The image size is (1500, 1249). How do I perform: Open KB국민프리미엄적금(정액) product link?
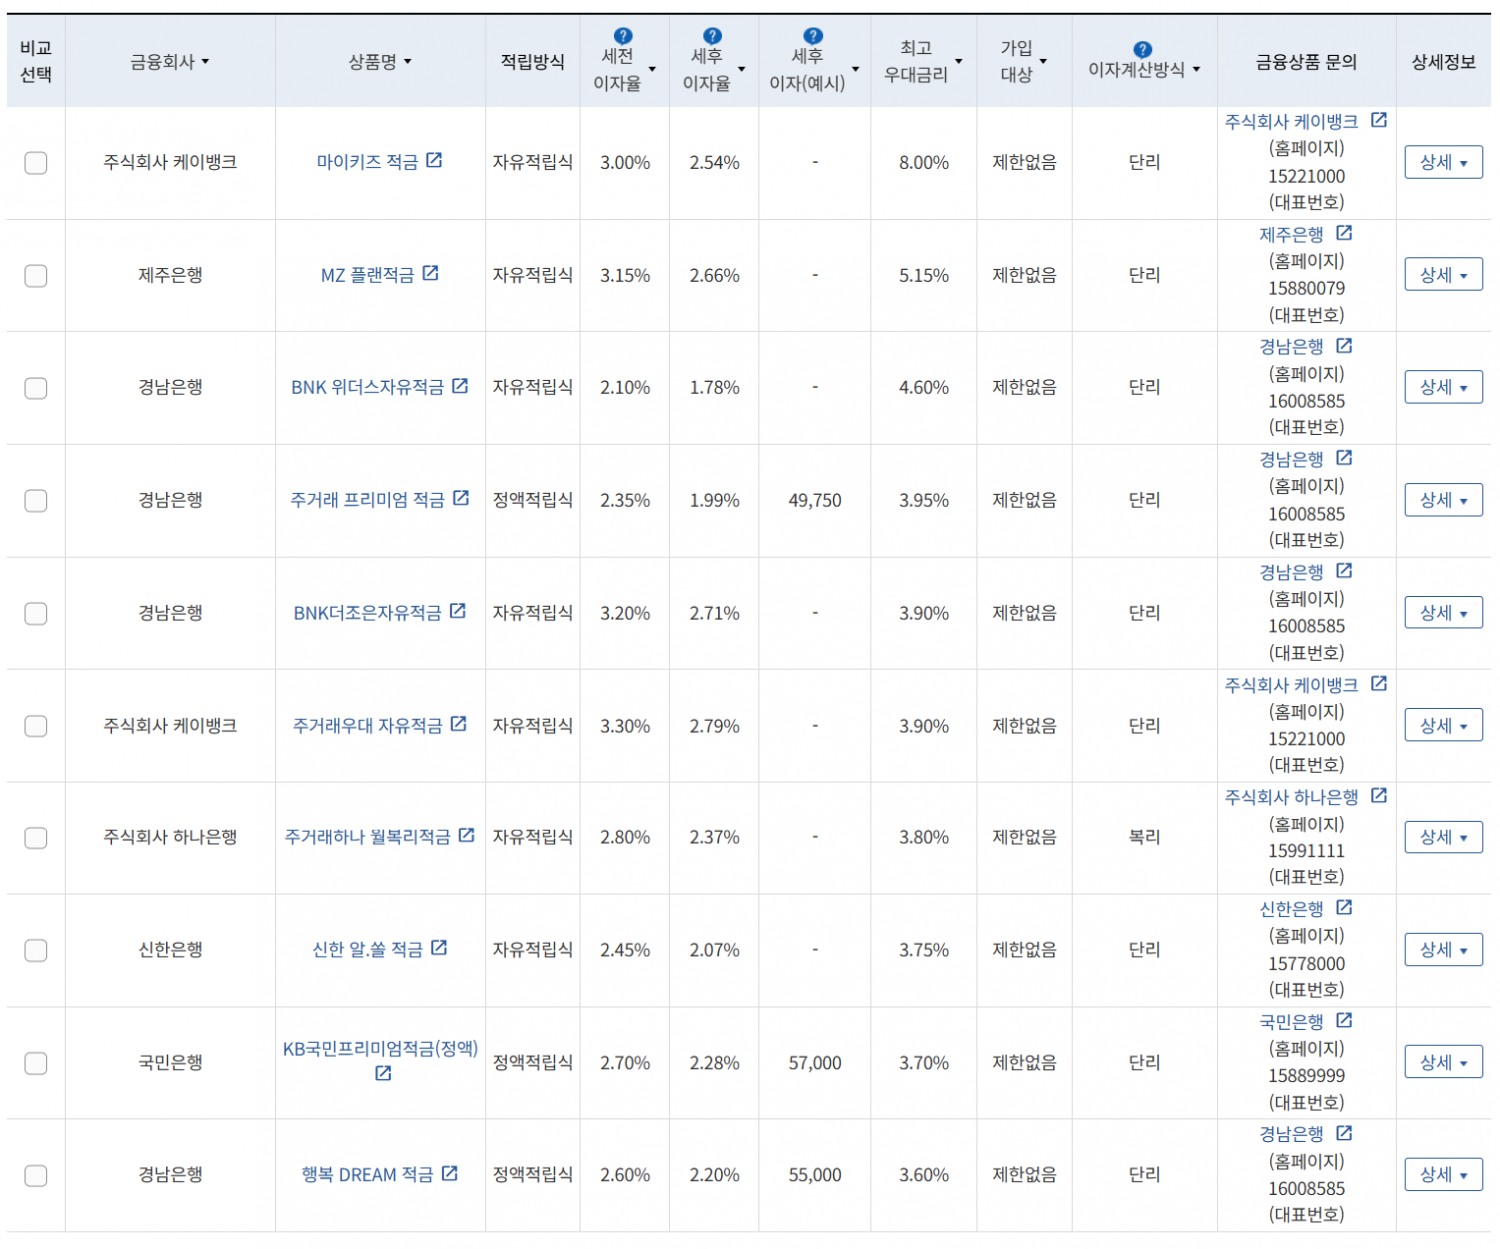point(380,1049)
